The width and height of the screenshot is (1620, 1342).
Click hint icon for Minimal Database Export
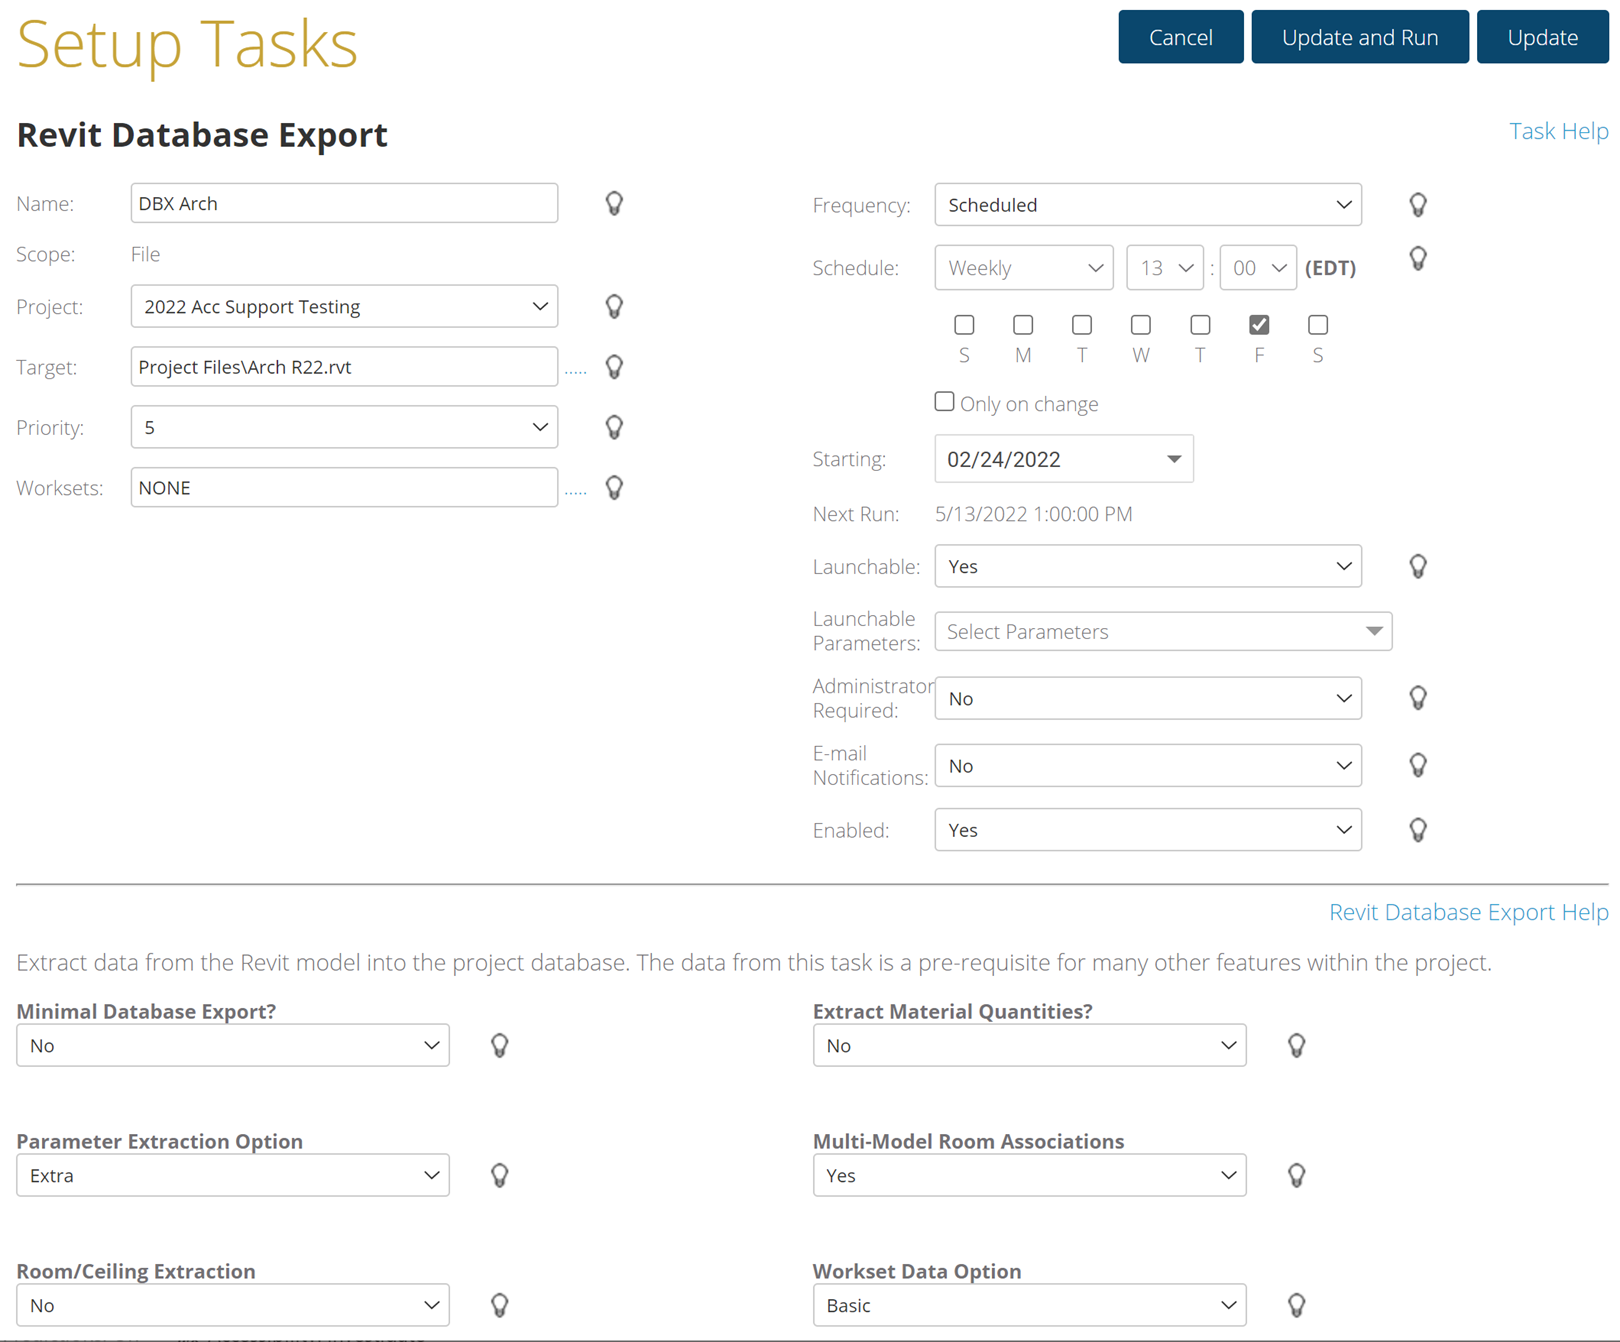[499, 1045]
